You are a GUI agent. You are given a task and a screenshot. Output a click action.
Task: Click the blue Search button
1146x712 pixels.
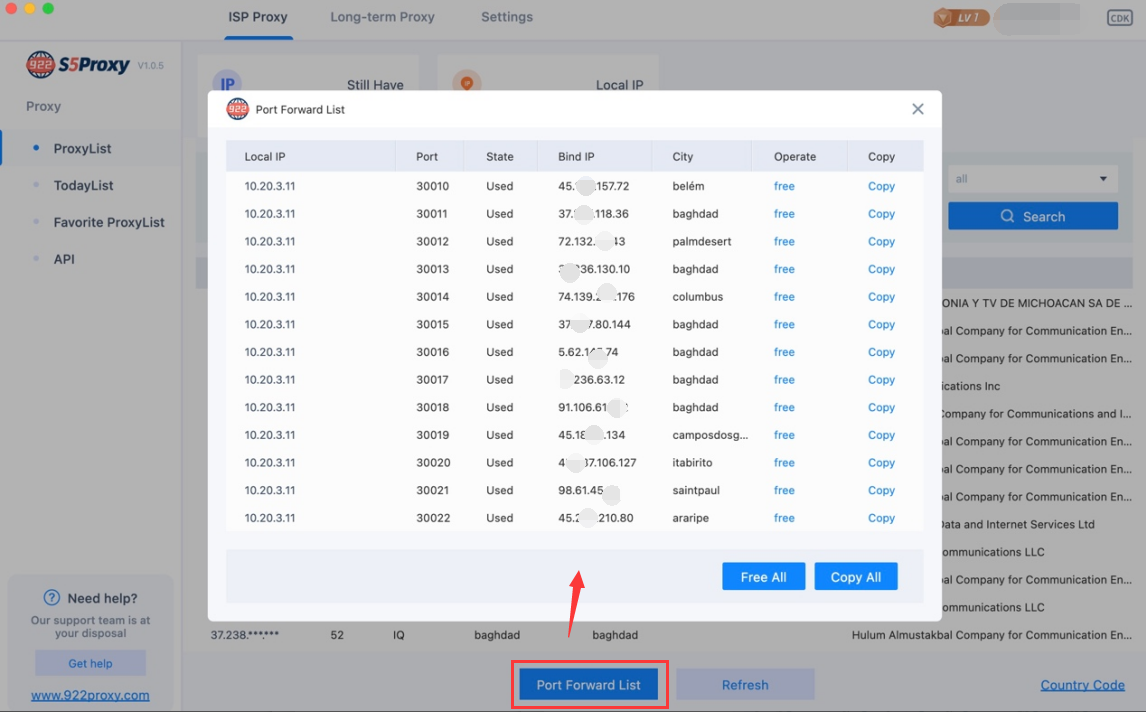pos(1033,216)
